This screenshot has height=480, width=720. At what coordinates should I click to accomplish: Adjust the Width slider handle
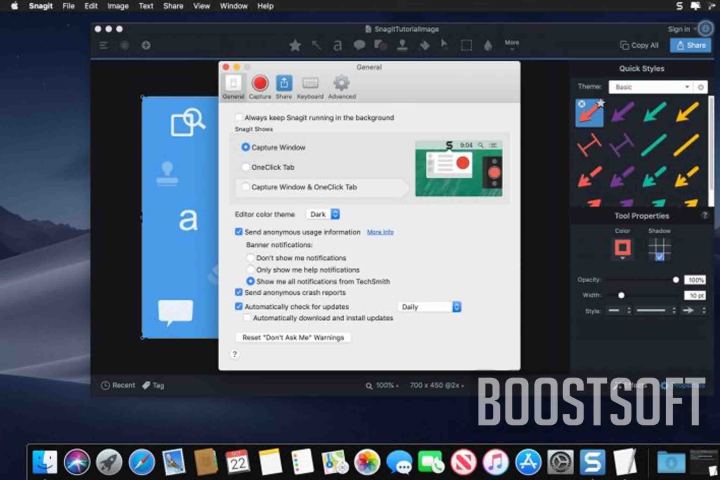621,295
